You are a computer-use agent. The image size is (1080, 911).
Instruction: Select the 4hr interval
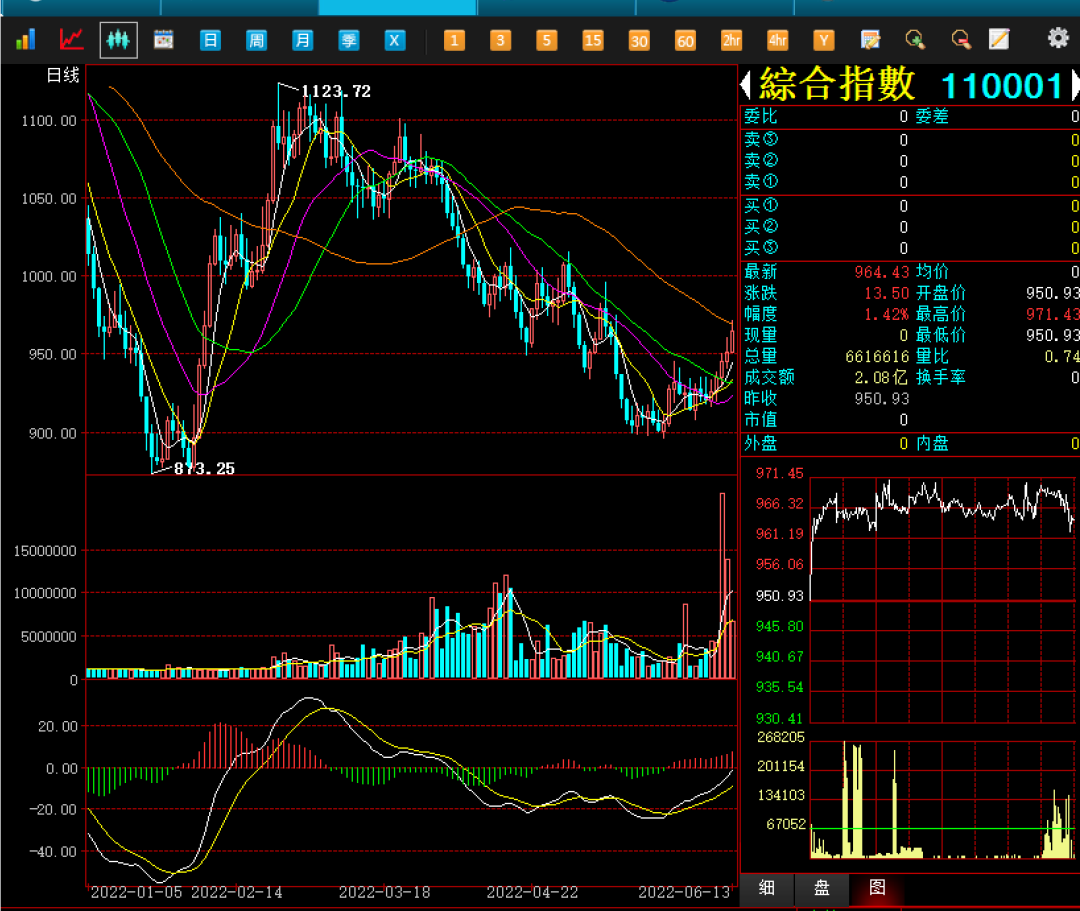coord(778,40)
